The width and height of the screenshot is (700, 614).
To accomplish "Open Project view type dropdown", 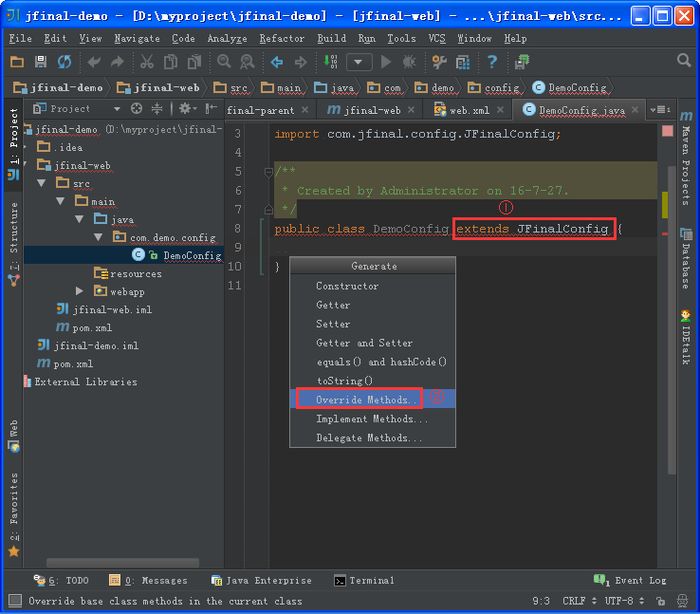I will 117,109.
